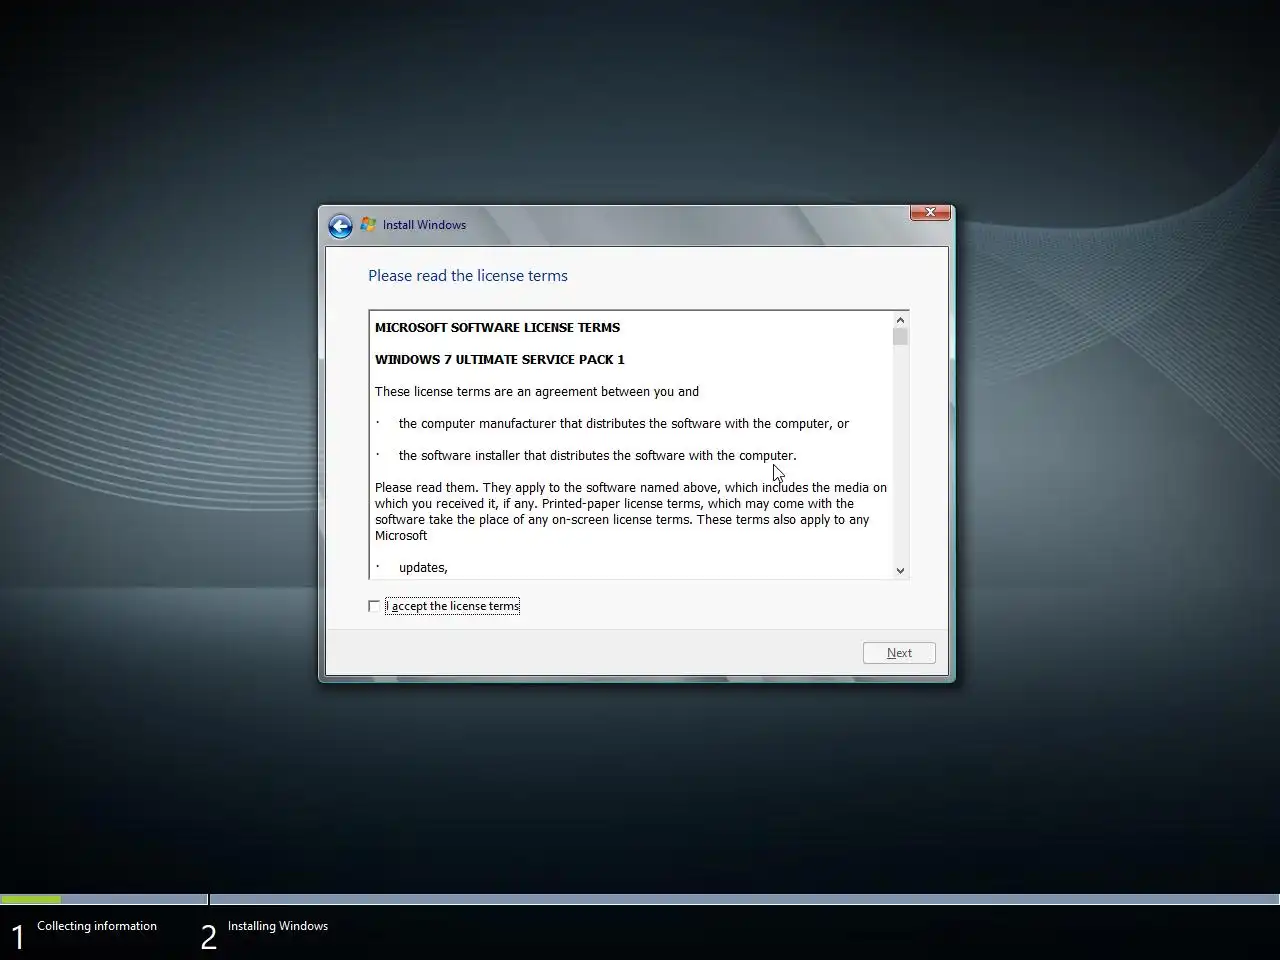Click 'MICROSOFT SOFTWARE LICENSE TERMS' heading text

pyautogui.click(x=497, y=328)
